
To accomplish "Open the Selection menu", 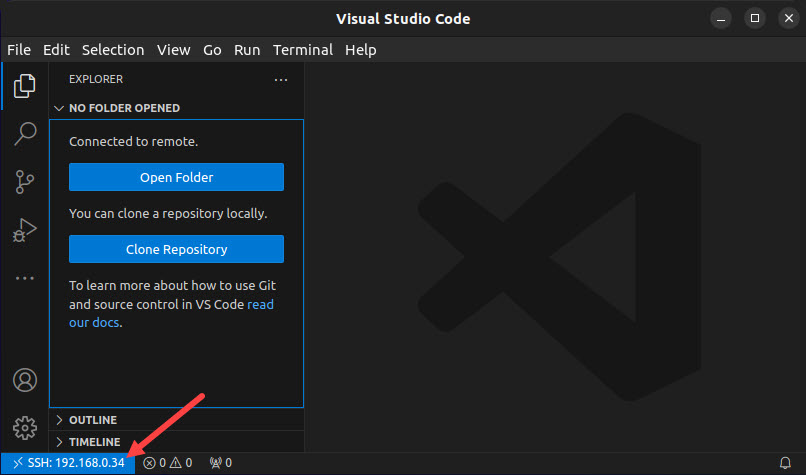I will pyautogui.click(x=113, y=50).
